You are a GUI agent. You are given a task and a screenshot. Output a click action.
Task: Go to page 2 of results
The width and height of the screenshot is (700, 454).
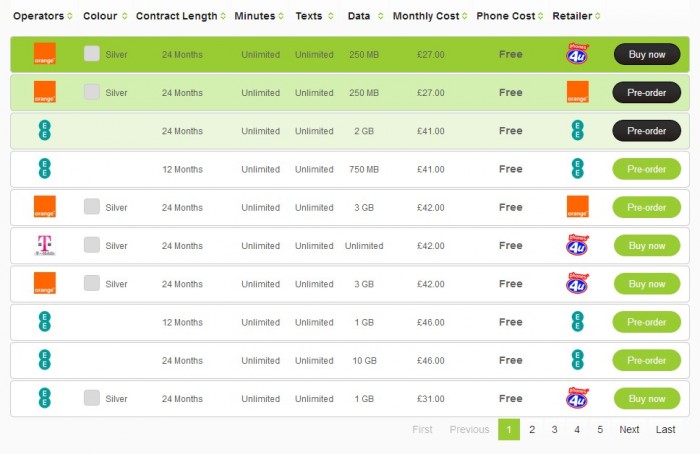(x=532, y=429)
